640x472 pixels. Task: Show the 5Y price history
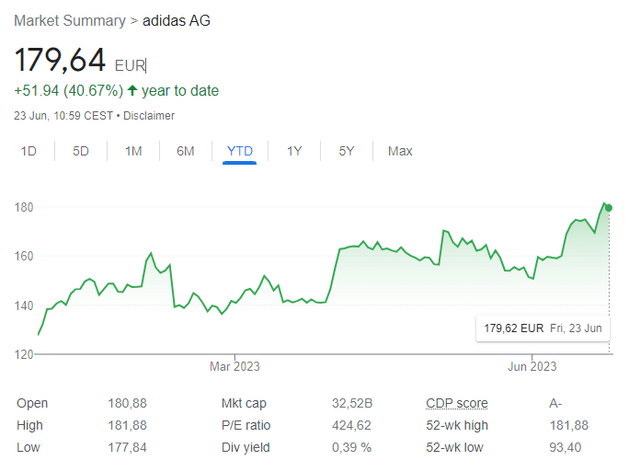pyautogui.click(x=347, y=151)
